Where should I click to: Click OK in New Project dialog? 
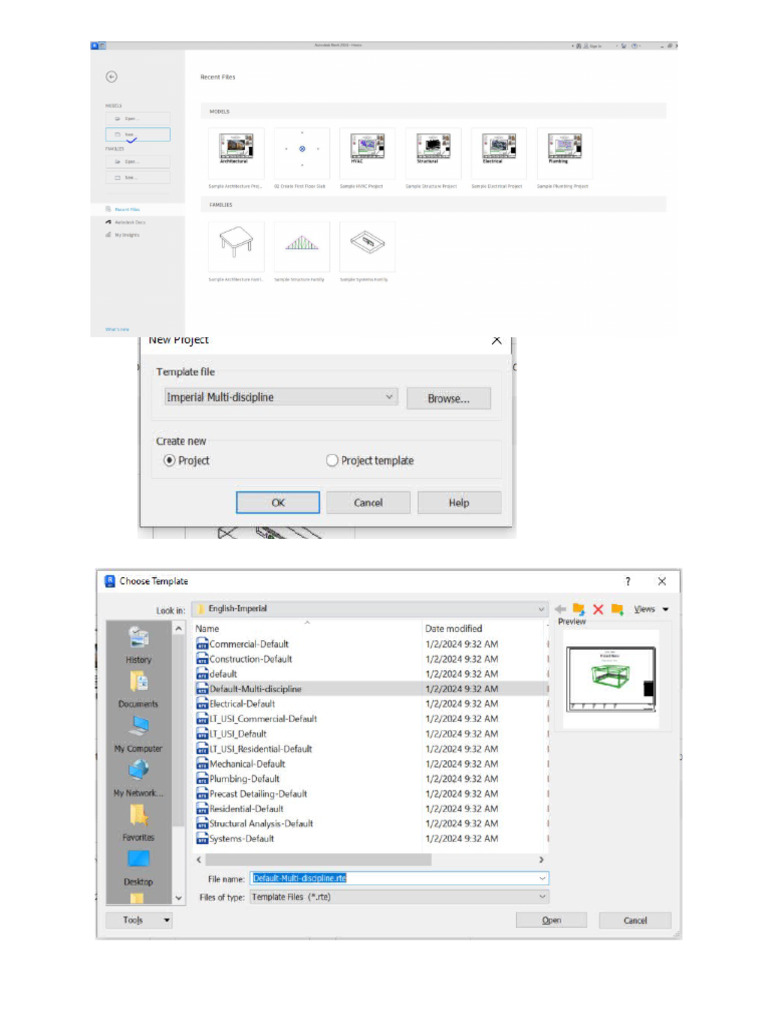[x=278, y=503]
